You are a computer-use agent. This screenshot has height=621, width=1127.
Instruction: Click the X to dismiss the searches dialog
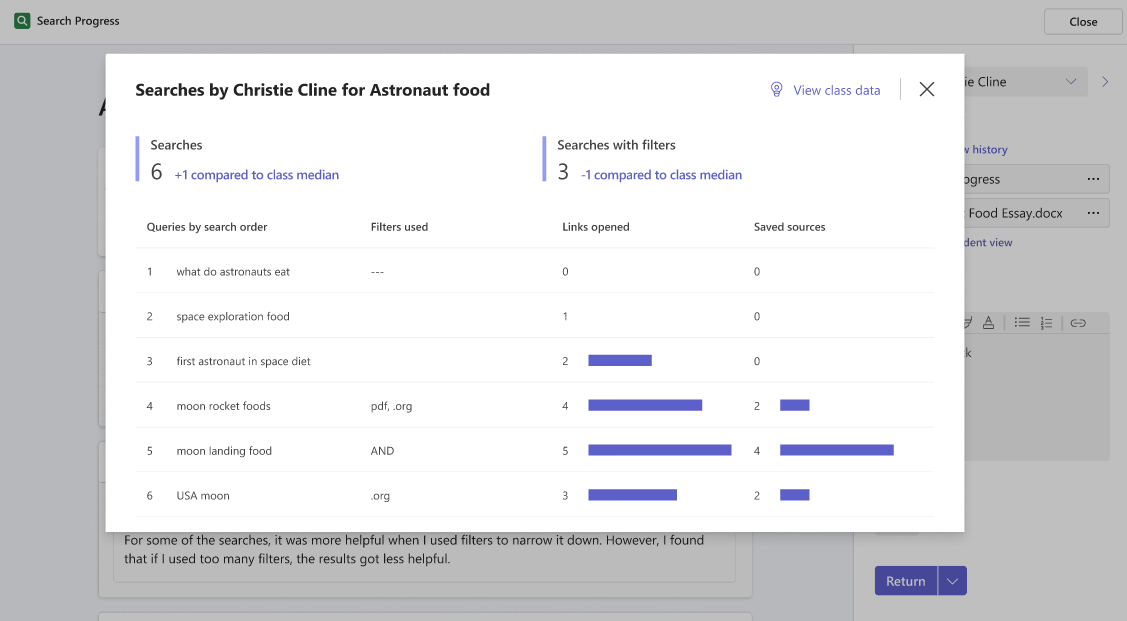click(x=926, y=89)
